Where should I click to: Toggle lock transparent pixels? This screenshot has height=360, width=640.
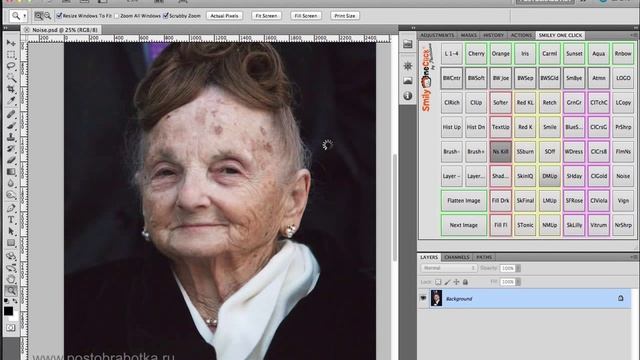[438, 282]
